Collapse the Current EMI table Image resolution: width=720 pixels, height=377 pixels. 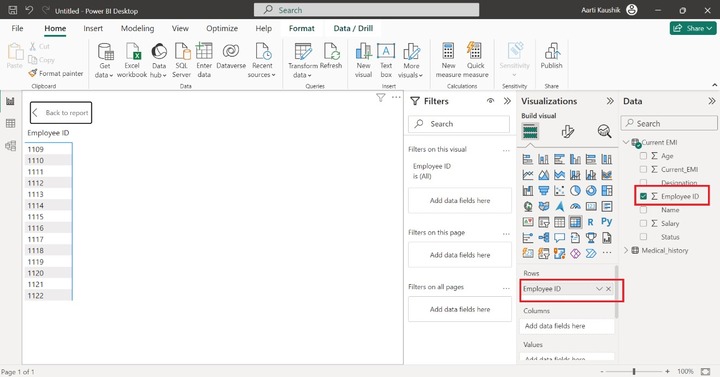coord(626,142)
